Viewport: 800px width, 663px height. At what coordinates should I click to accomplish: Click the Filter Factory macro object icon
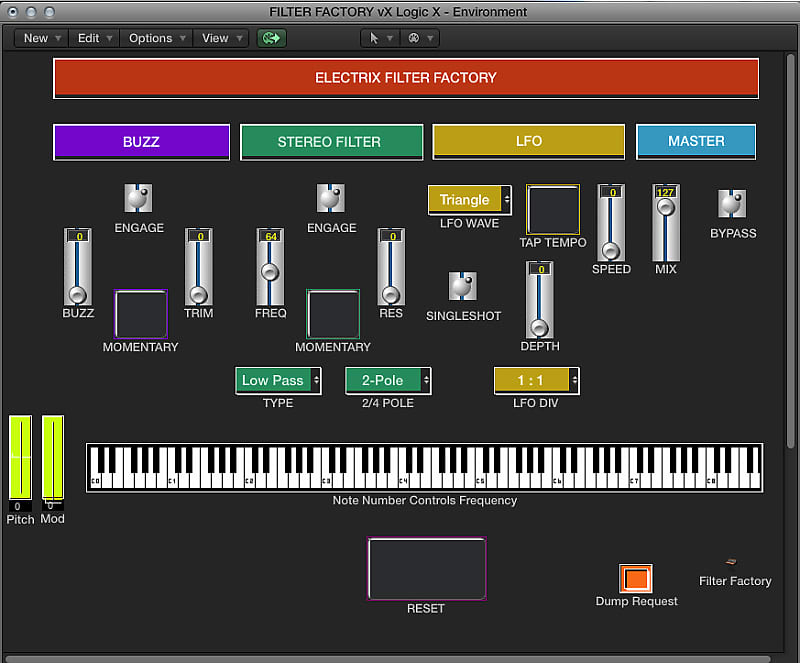tap(730, 561)
